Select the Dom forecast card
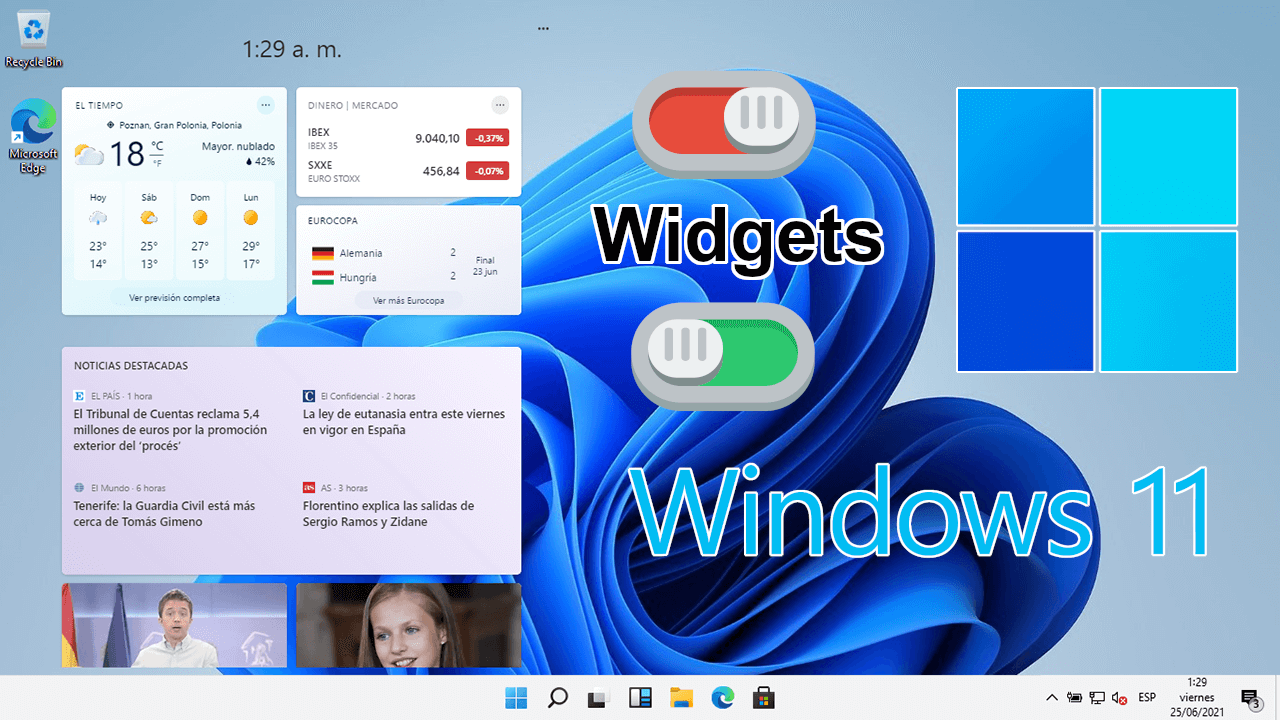The image size is (1280, 720). [200, 231]
